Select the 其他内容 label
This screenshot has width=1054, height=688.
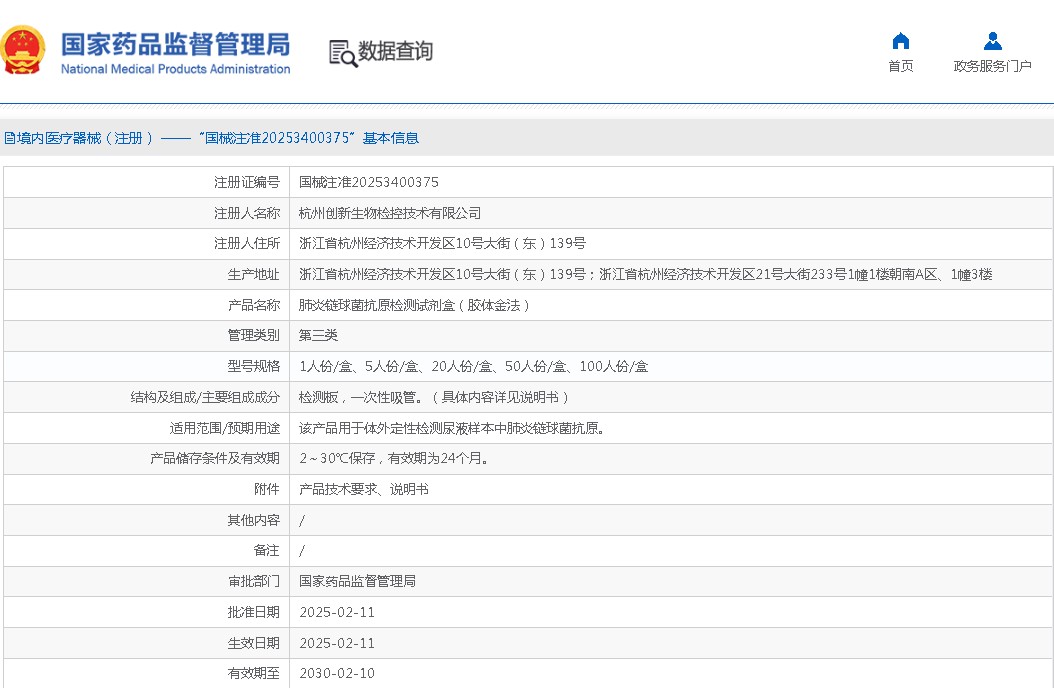pyautogui.click(x=253, y=520)
